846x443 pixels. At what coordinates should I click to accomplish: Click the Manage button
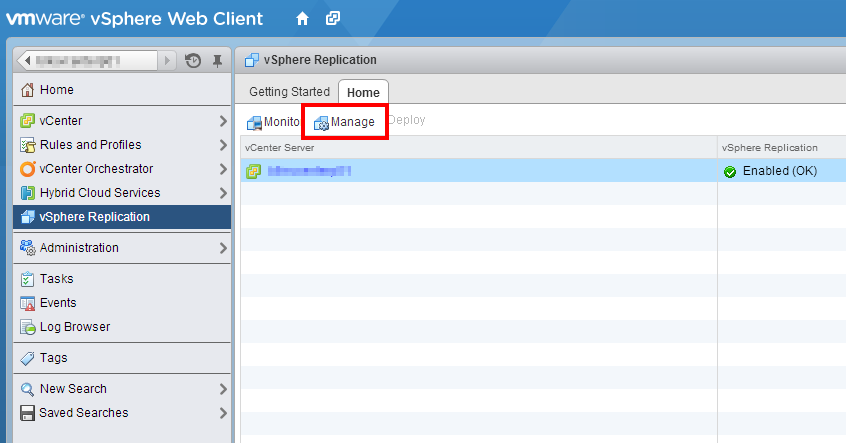coord(344,122)
